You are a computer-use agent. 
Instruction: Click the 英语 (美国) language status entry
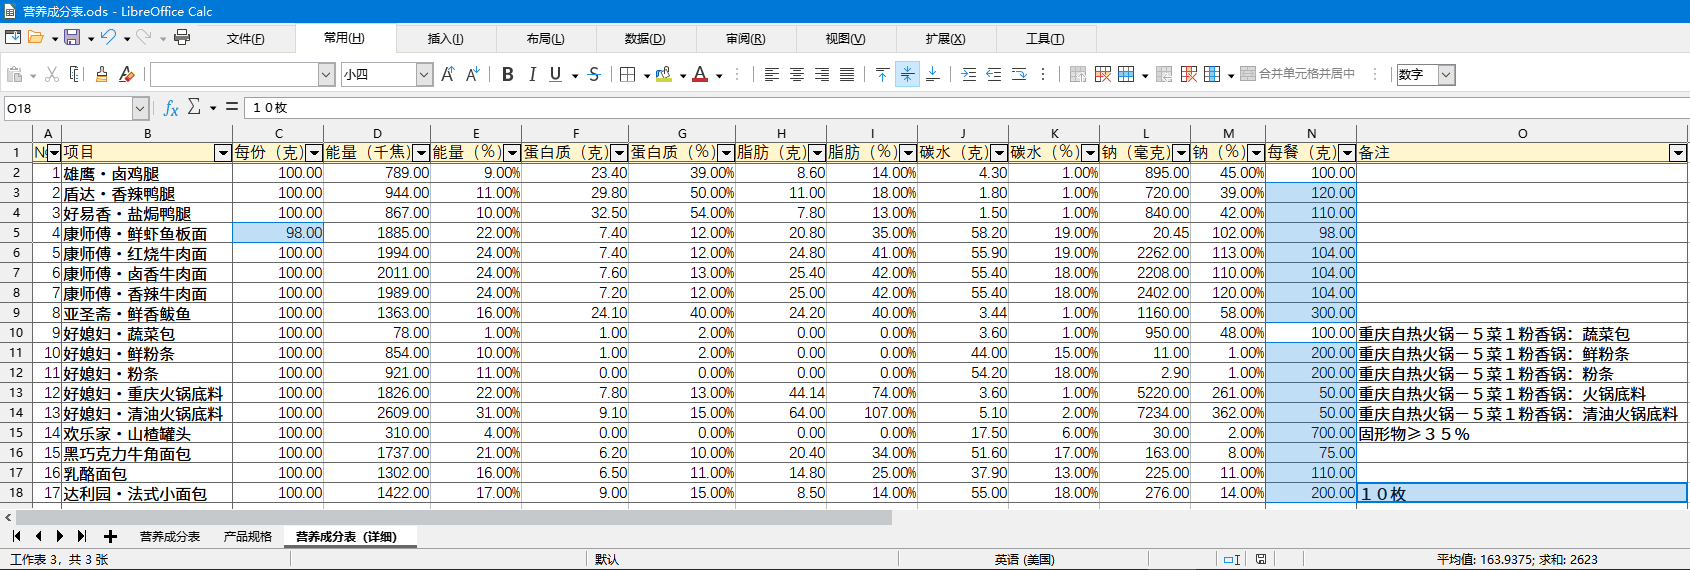[x=1024, y=560]
